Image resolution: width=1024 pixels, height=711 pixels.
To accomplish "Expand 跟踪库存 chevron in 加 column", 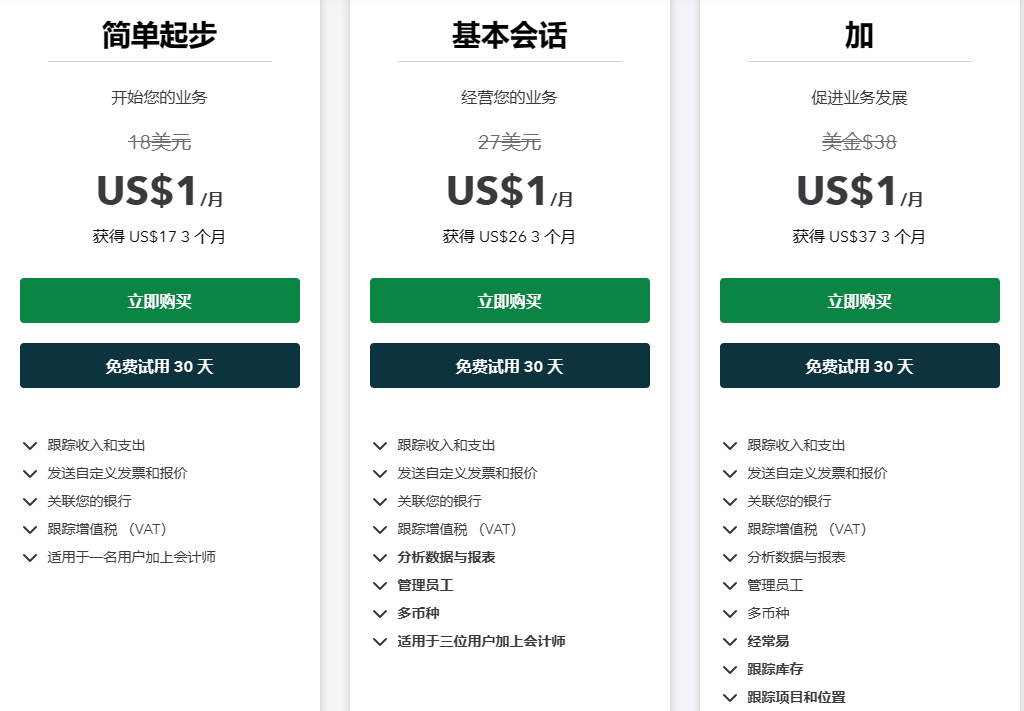I will click(730, 670).
